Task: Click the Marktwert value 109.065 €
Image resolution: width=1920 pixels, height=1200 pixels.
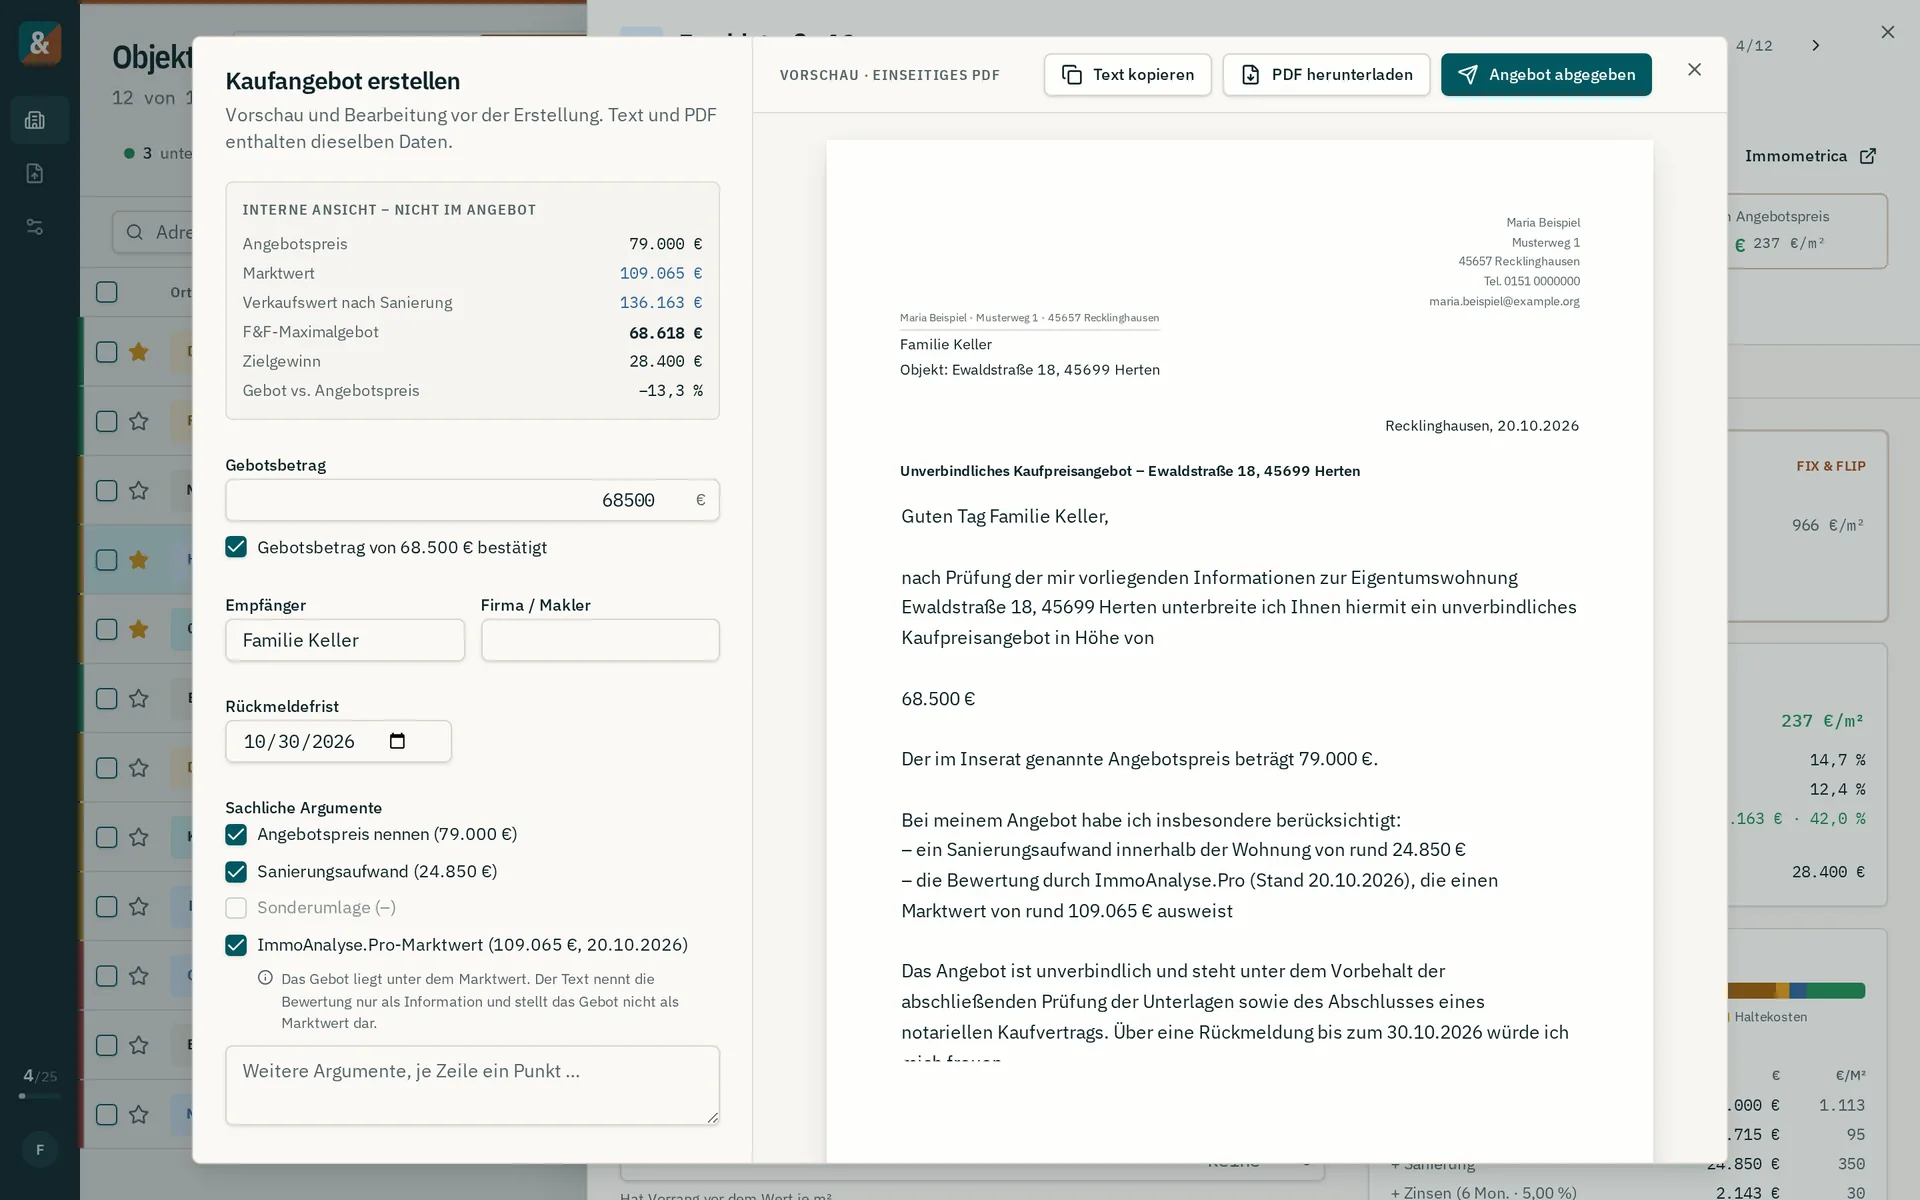Action: pyautogui.click(x=661, y=273)
